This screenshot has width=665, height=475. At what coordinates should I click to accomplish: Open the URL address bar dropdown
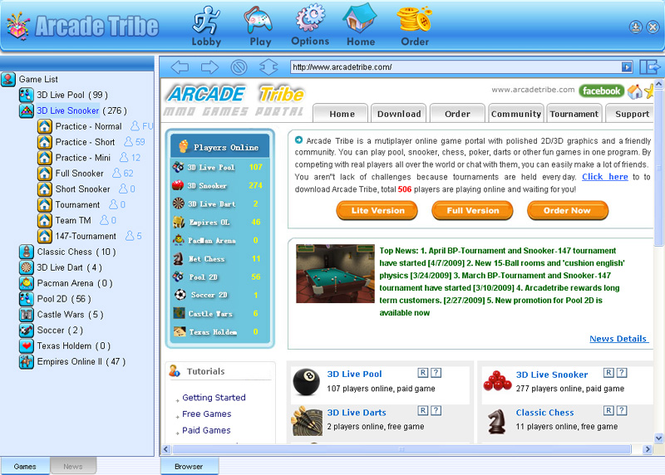[627, 67]
